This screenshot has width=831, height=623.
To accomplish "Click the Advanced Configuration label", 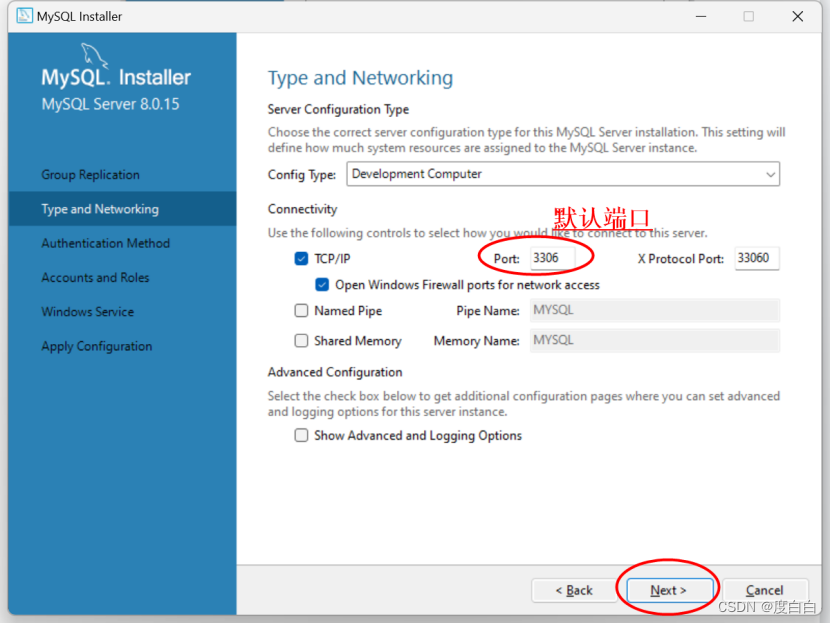I will 335,372.
